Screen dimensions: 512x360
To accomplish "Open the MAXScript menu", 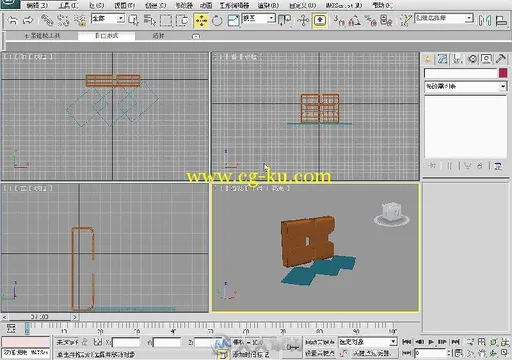I will (344, 6).
